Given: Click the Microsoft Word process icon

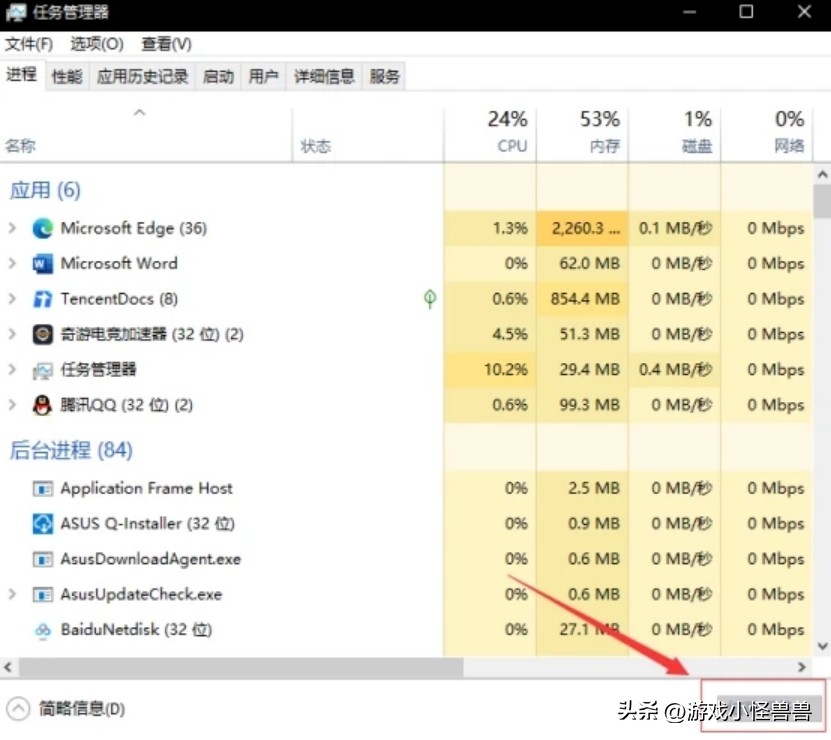Looking at the screenshot, I should [41, 263].
